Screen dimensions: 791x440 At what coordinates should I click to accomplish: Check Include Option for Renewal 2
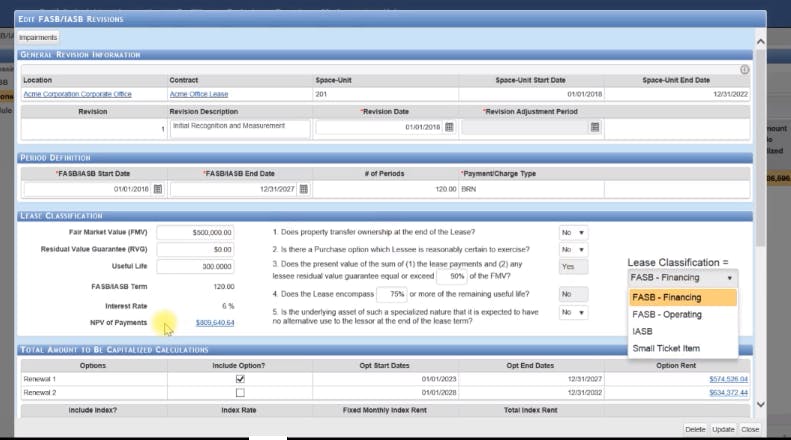tap(240, 392)
